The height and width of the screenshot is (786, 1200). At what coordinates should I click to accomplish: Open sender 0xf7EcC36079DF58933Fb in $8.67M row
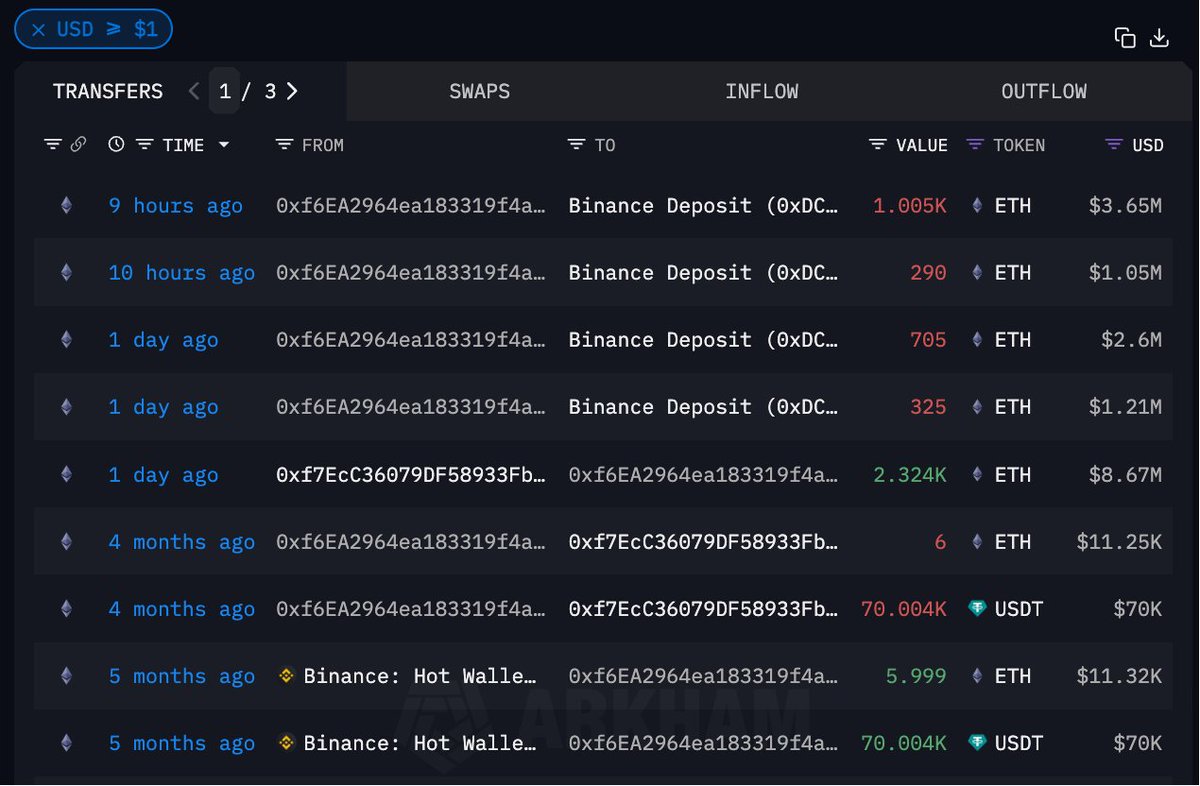(x=411, y=475)
